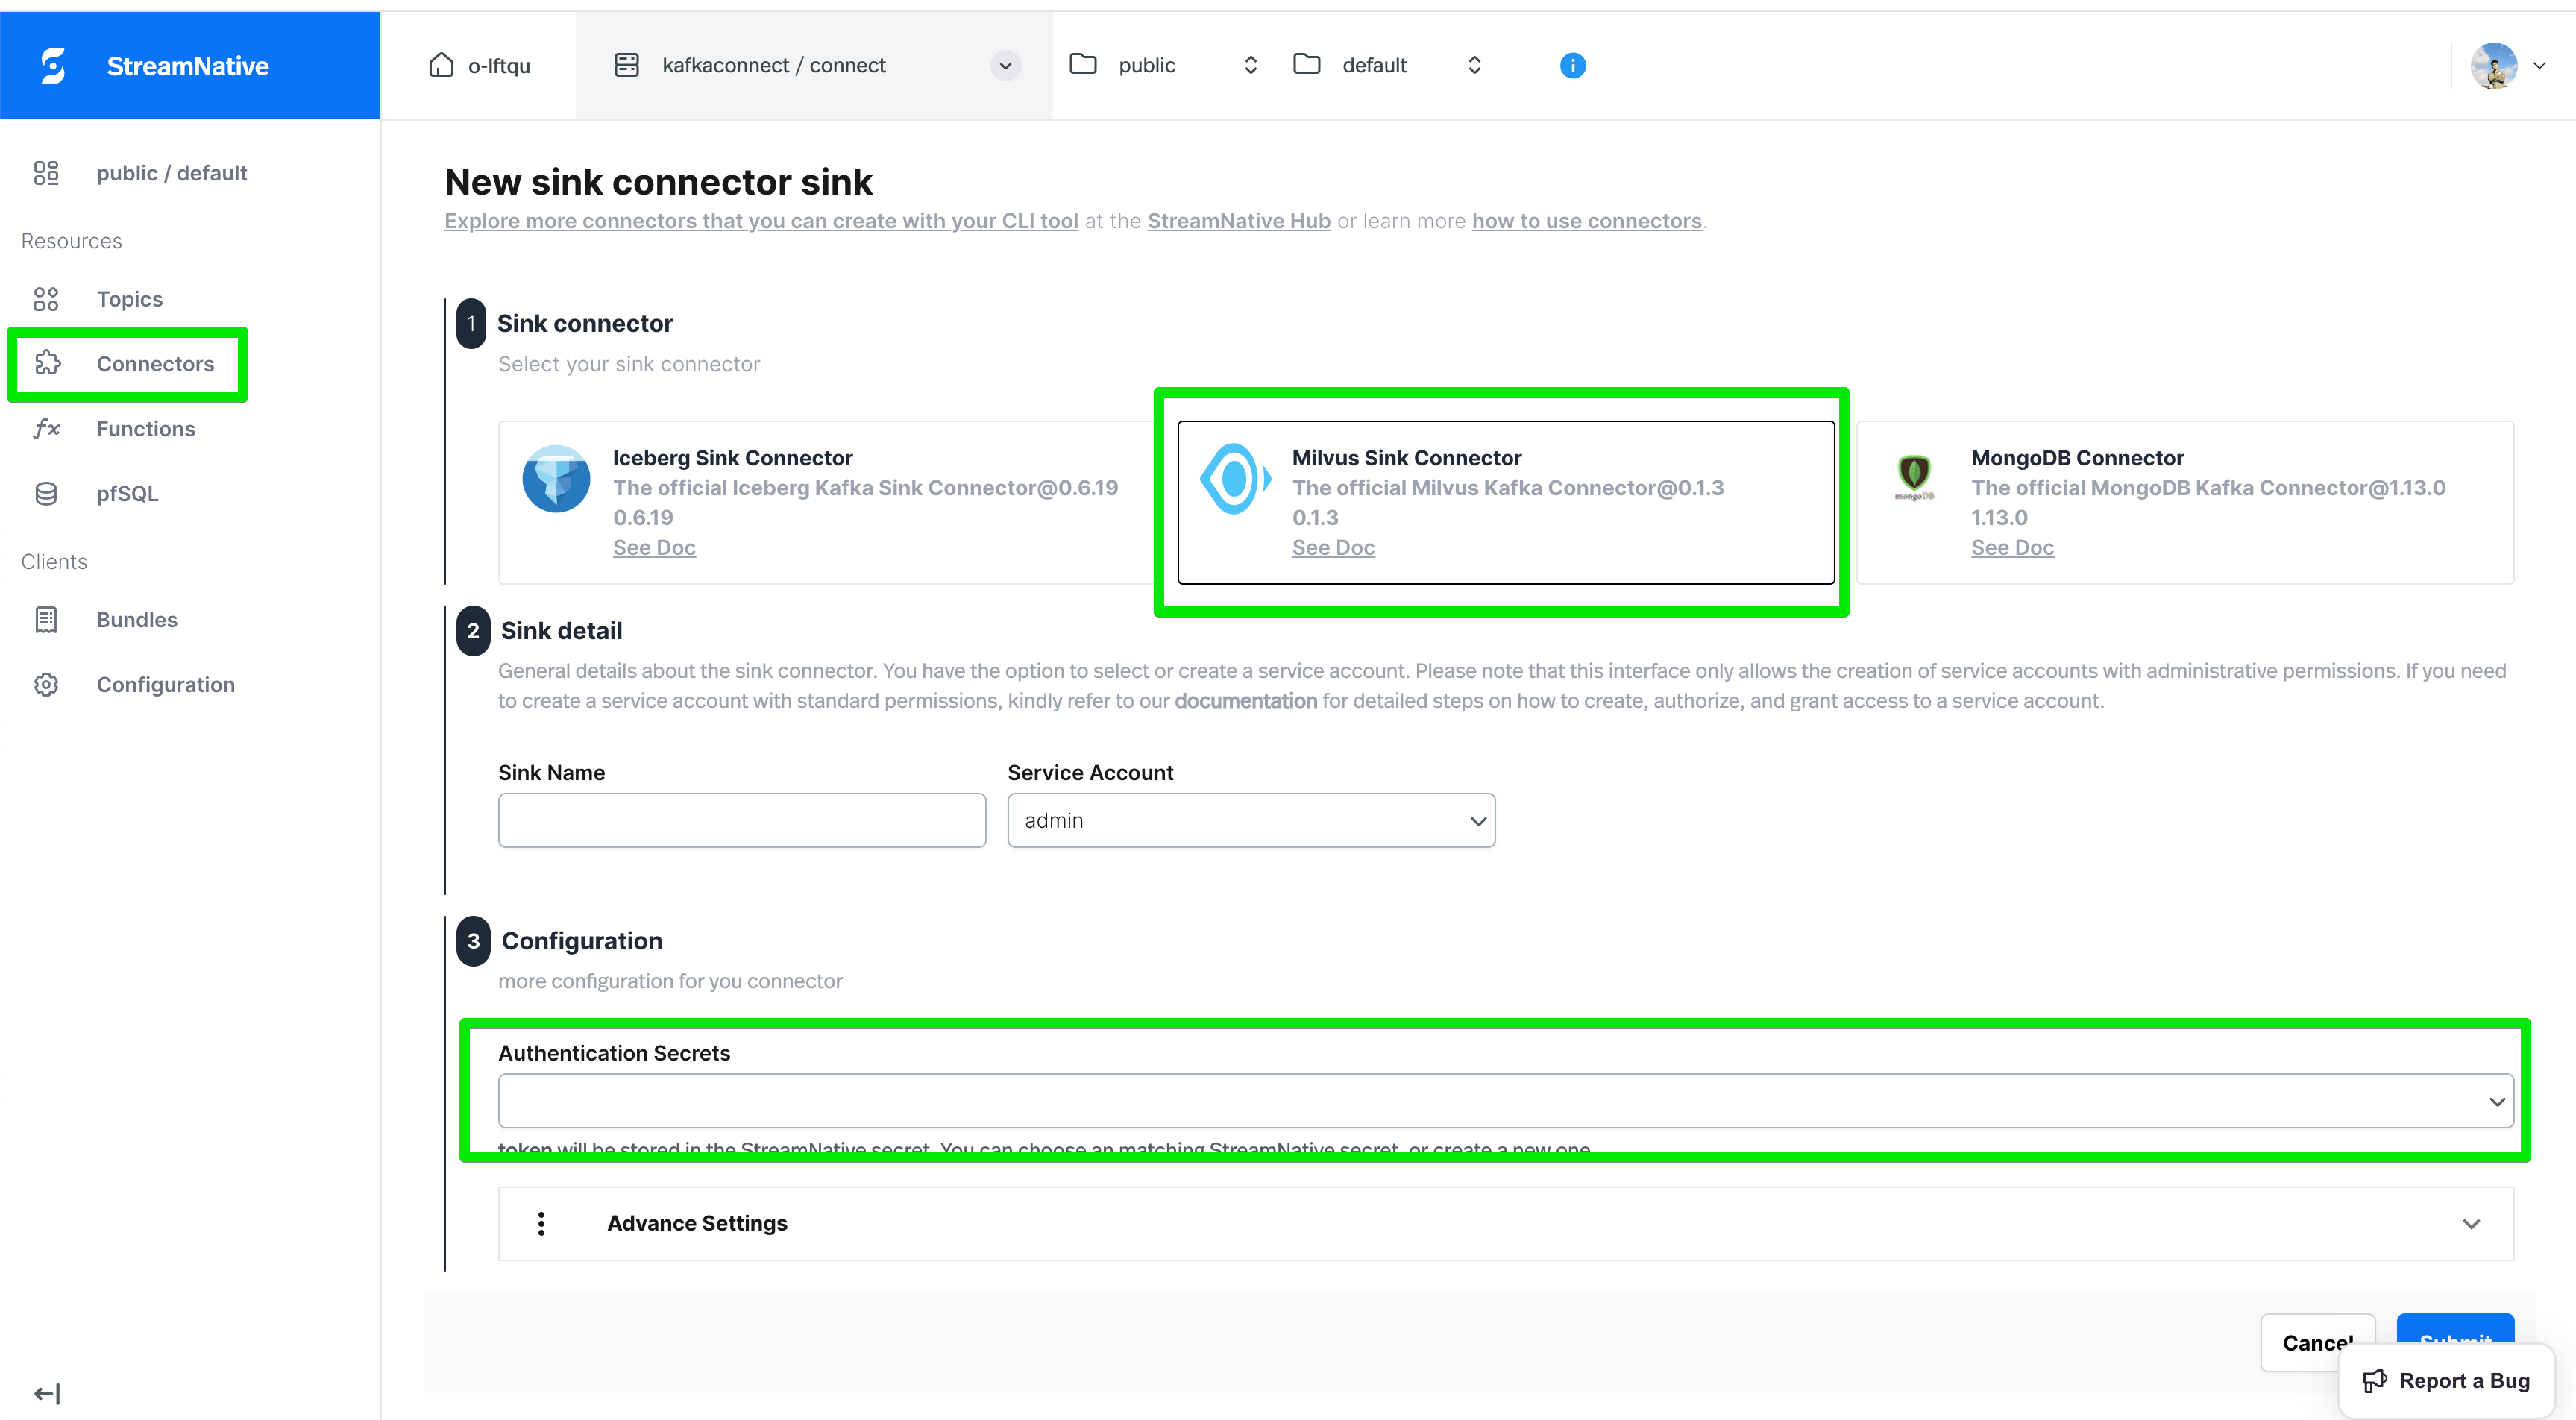Click into the Sink Name field
The height and width of the screenshot is (1420, 2576).
coord(742,821)
